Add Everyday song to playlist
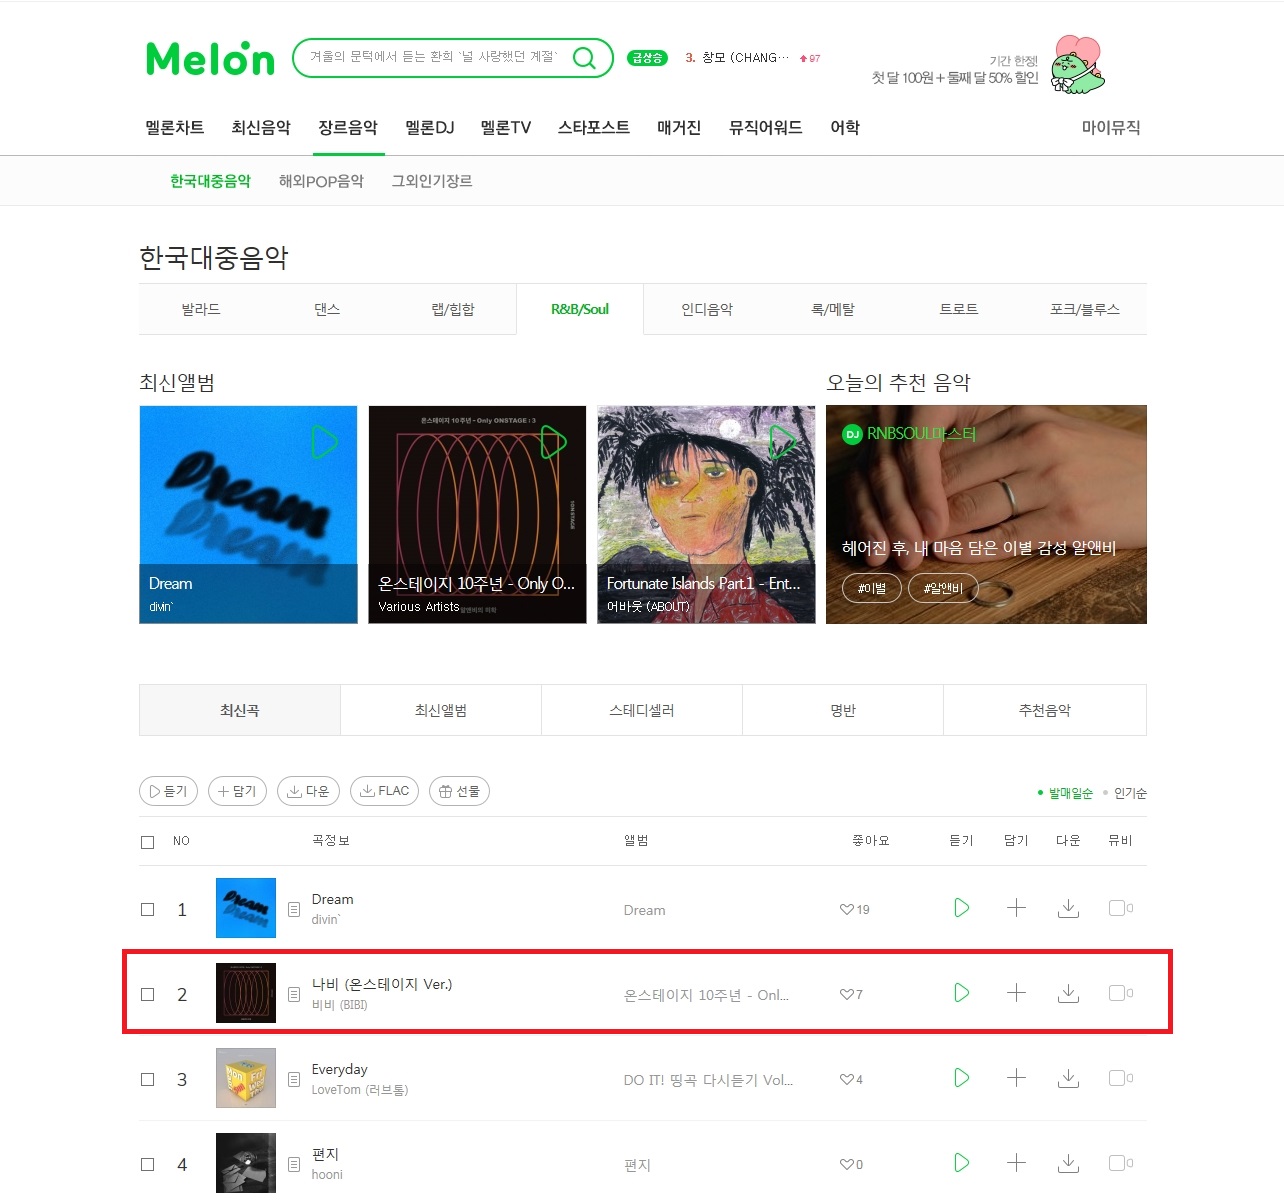This screenshot has height=1202, width=1284. tap(1016, 1078)
